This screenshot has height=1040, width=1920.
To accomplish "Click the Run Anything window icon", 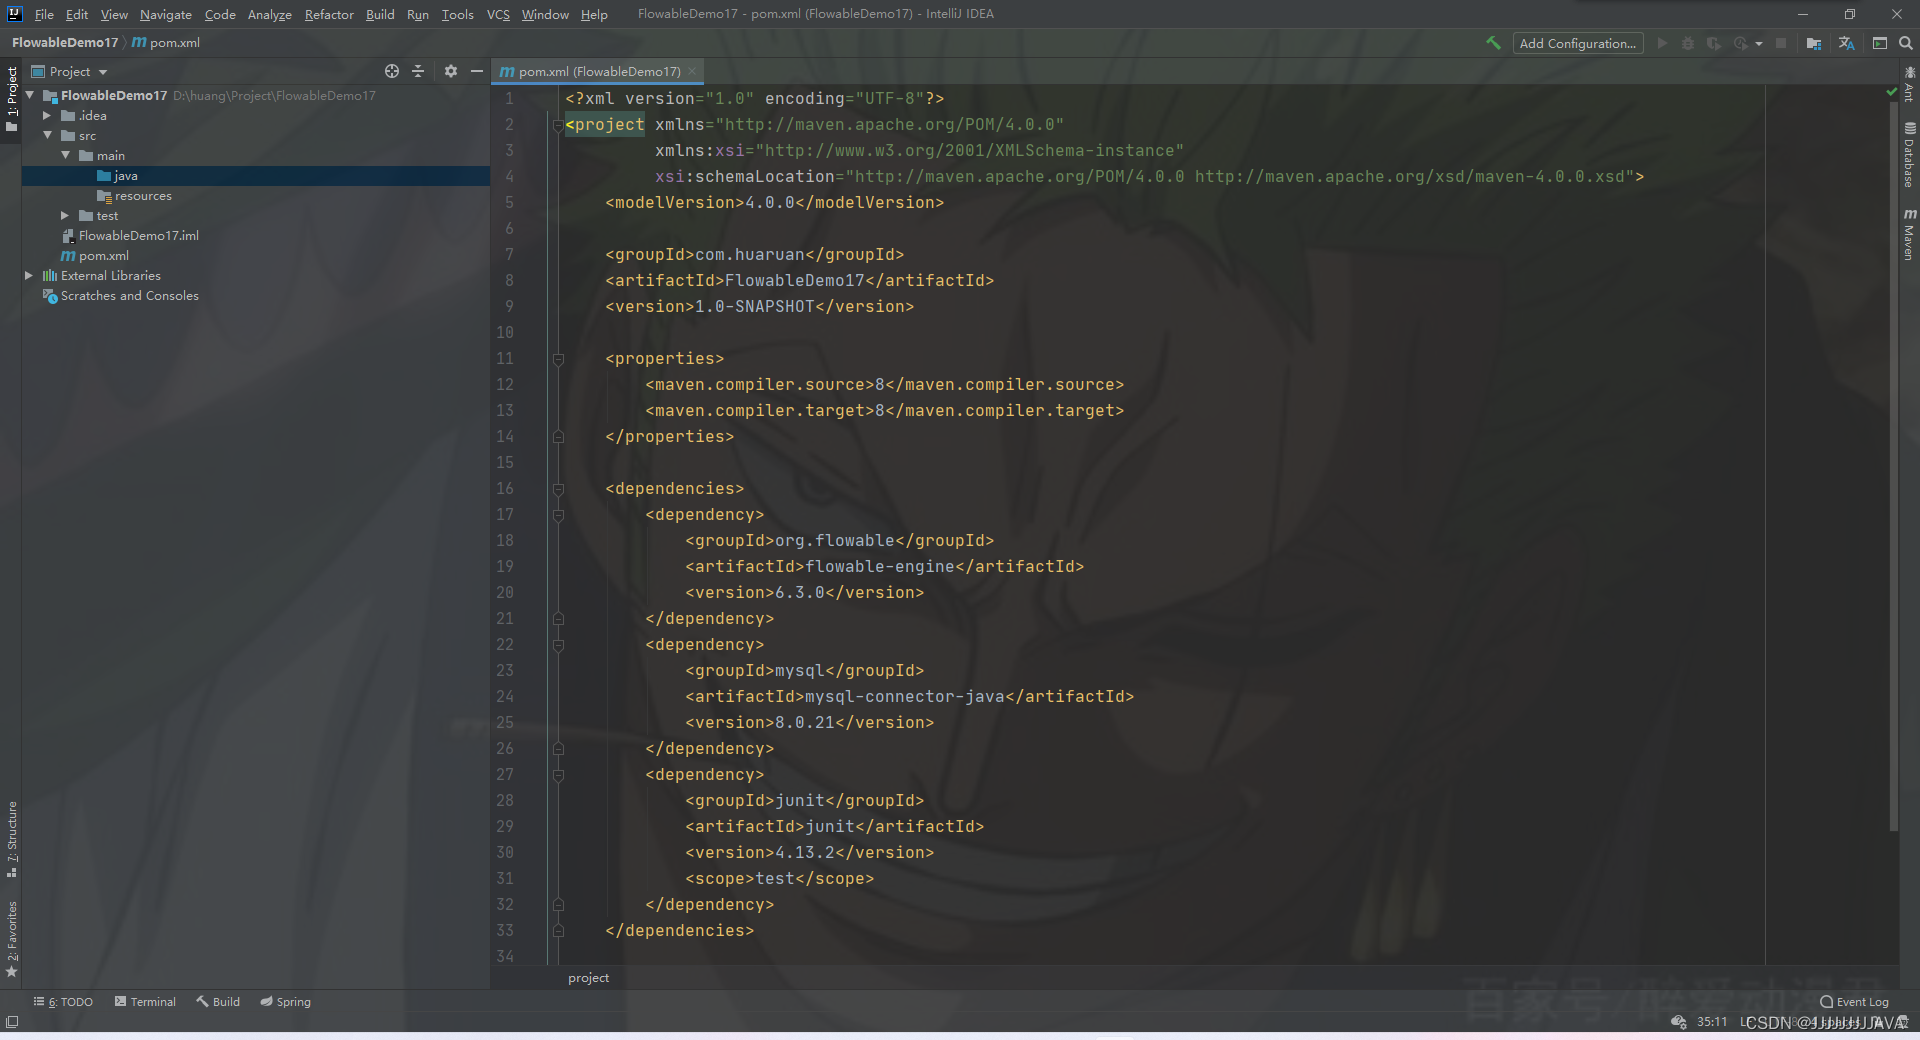I will 1880,43.
